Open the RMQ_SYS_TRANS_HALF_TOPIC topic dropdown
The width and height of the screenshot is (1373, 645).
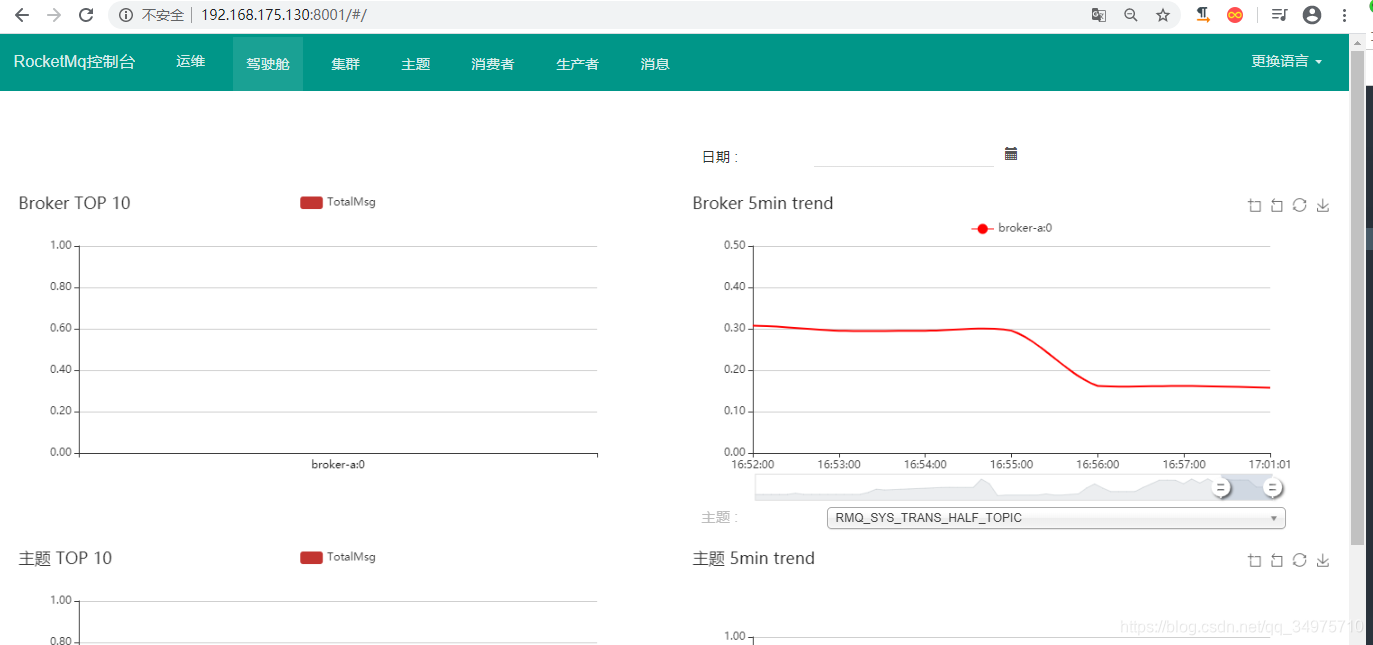tap(1056, 518)
